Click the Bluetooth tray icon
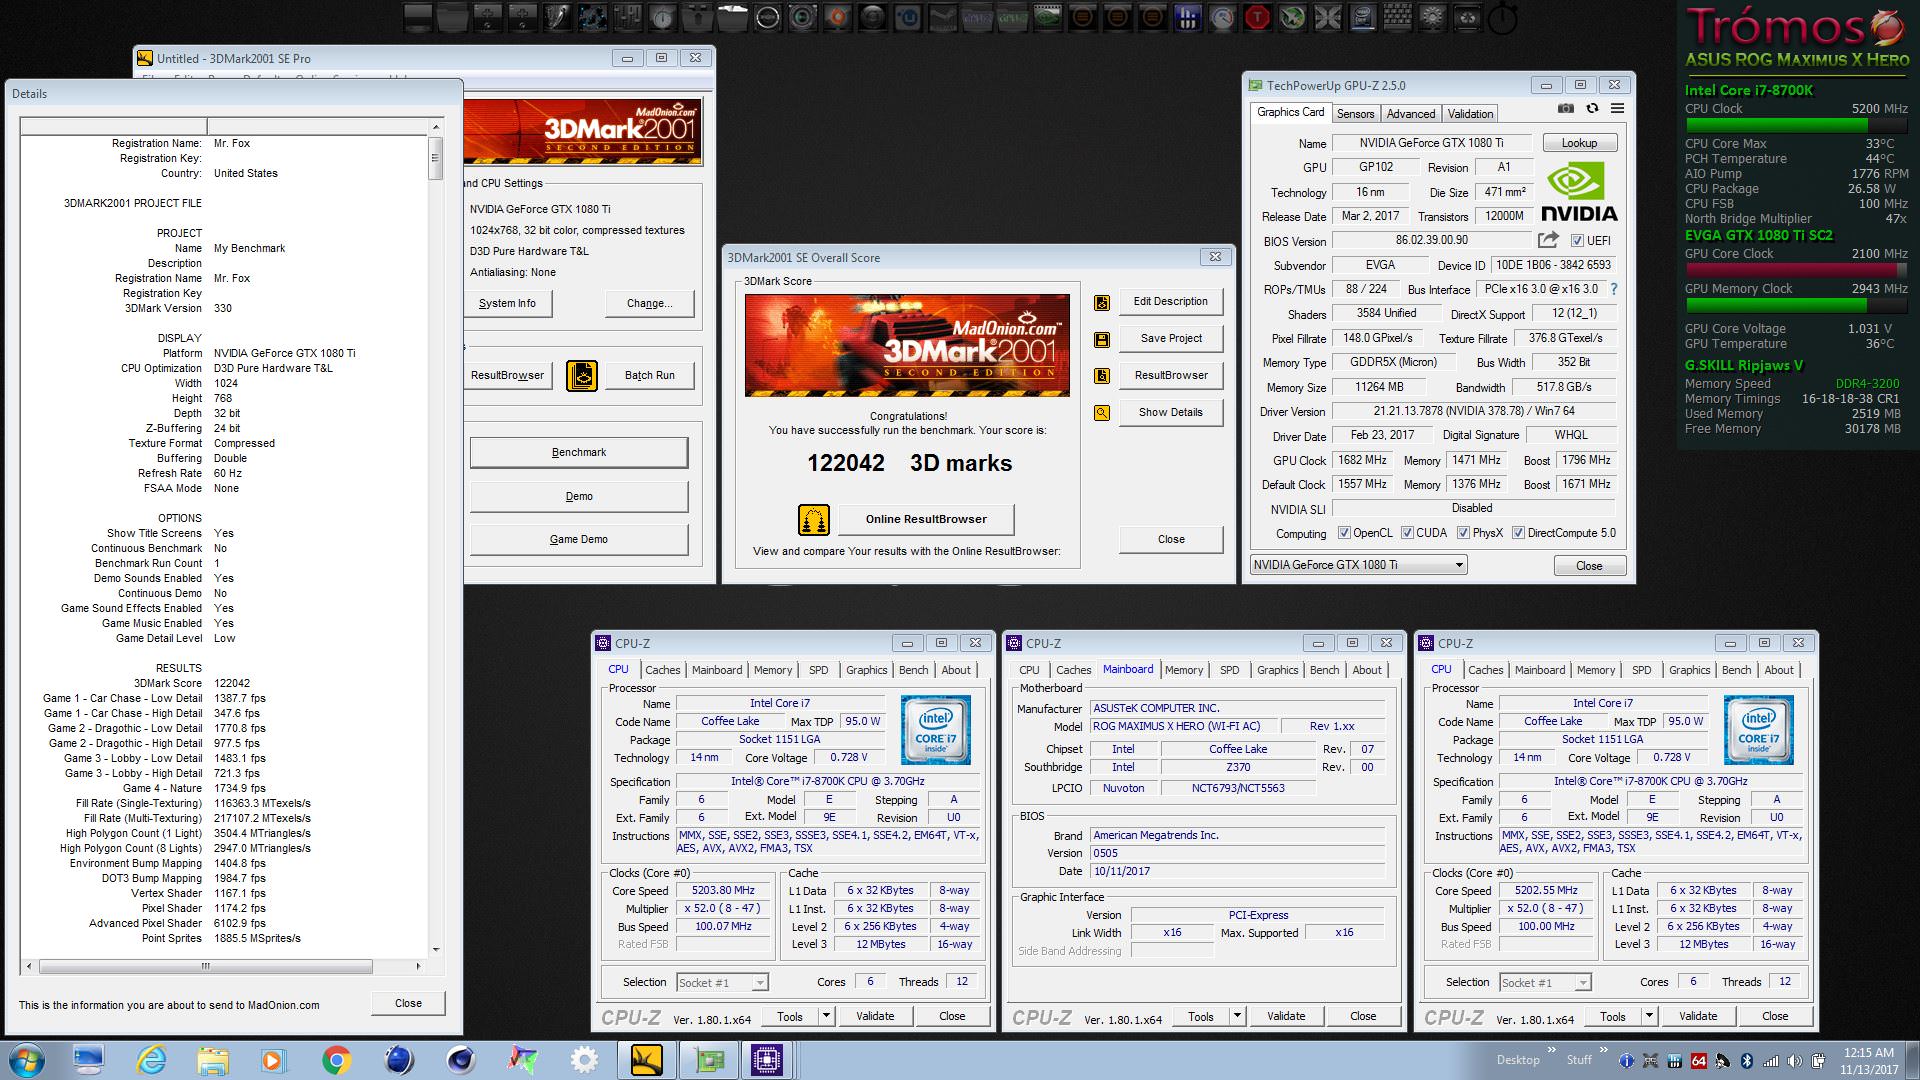The width and height of the screenshot is (1920, 1080). [1747, 1061]
